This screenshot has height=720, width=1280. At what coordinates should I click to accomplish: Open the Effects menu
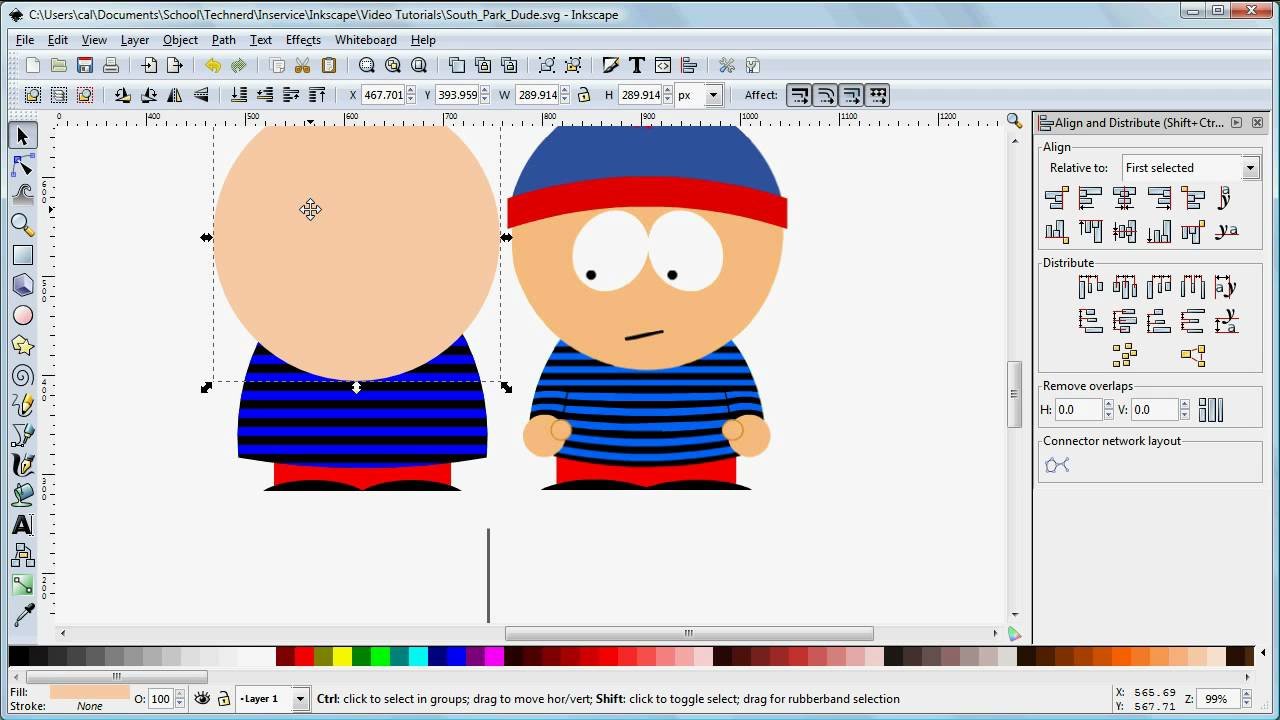[303, 40]
